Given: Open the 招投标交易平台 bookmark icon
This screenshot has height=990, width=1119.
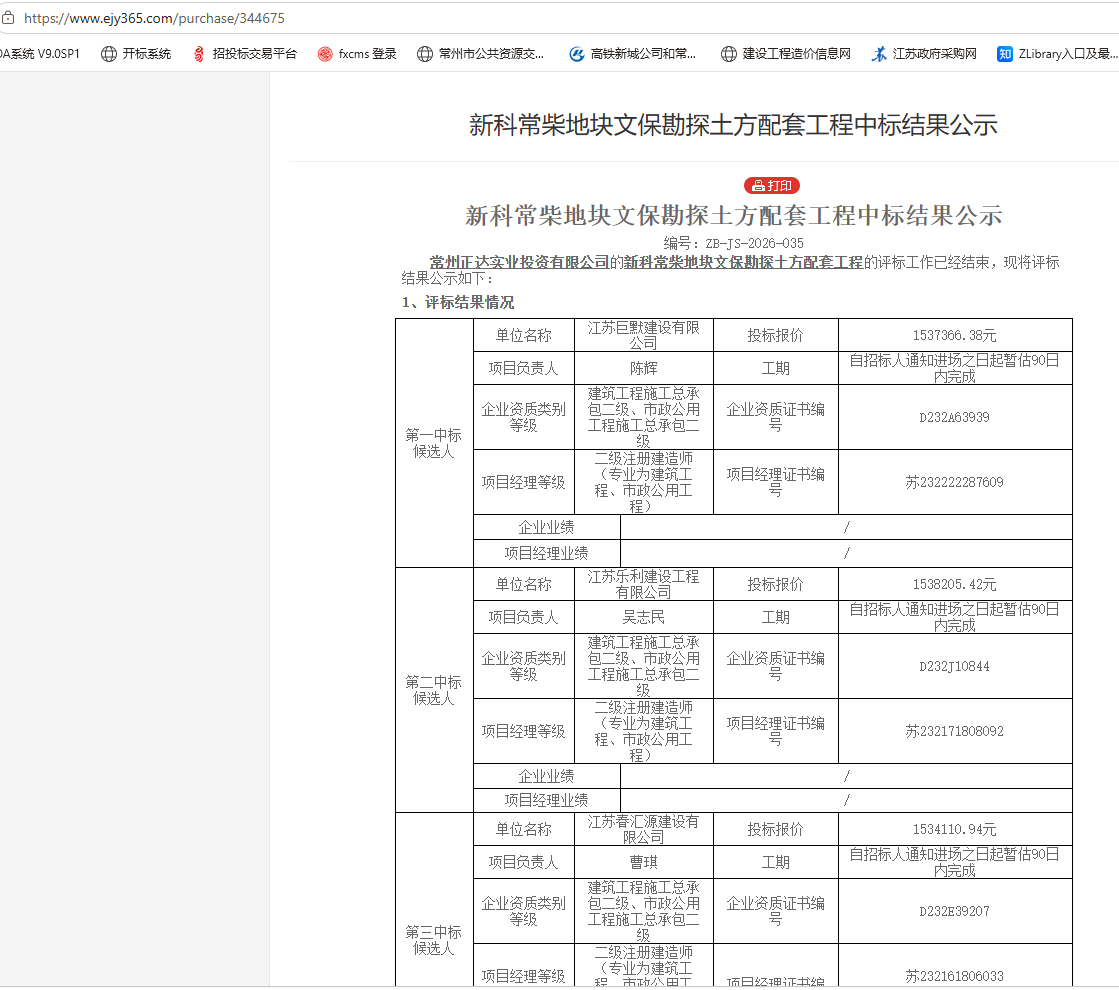Looking at the screenshot, I should [x=199, y=54].
